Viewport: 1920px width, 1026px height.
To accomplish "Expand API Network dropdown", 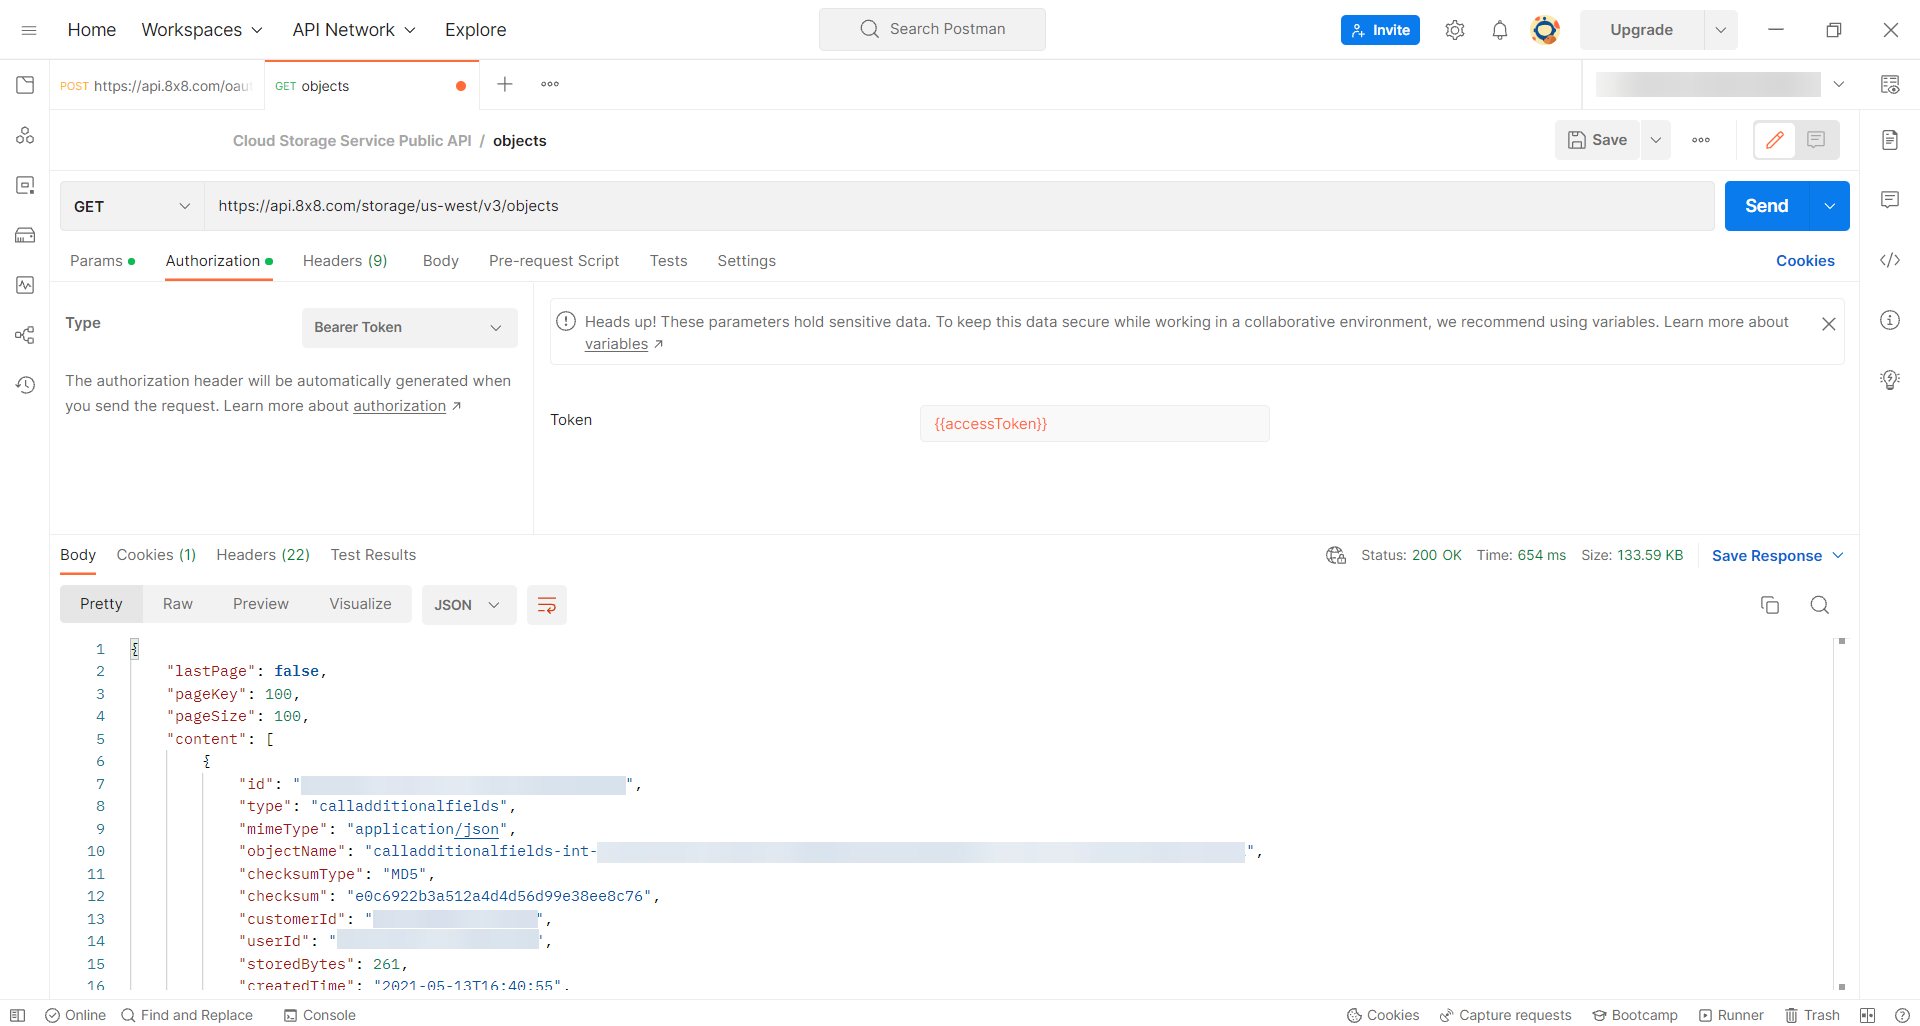I will [354, 30].
